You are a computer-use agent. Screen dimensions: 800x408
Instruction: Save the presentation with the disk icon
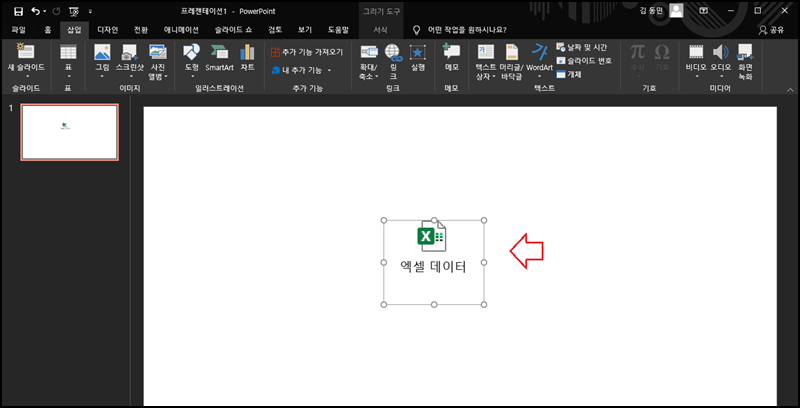18,11
